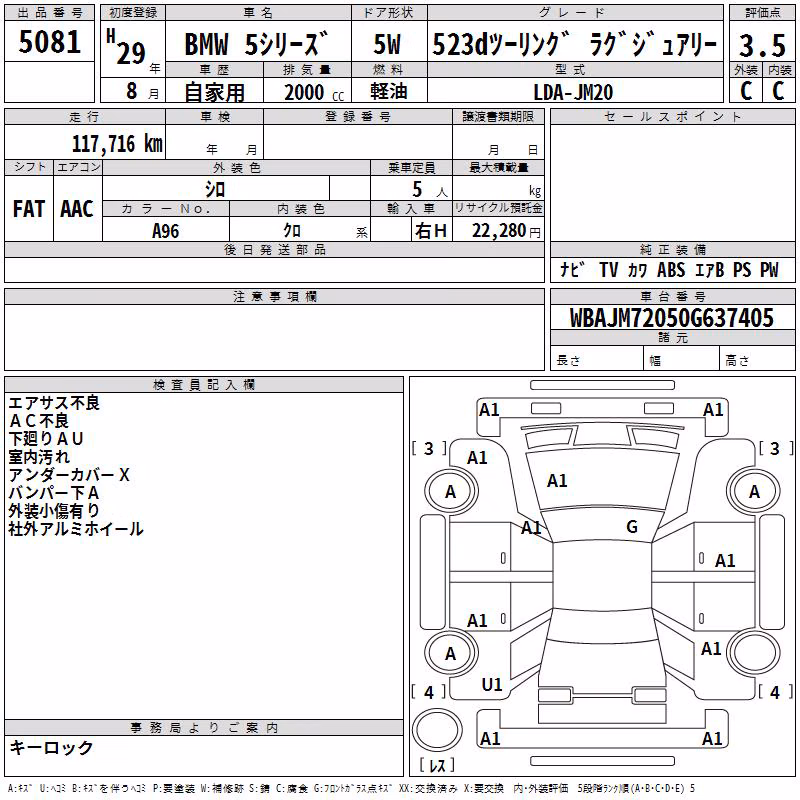Screen dimensions: 800x800
Task: Click the displacement value 2000 cc
Action: (314, 92)
